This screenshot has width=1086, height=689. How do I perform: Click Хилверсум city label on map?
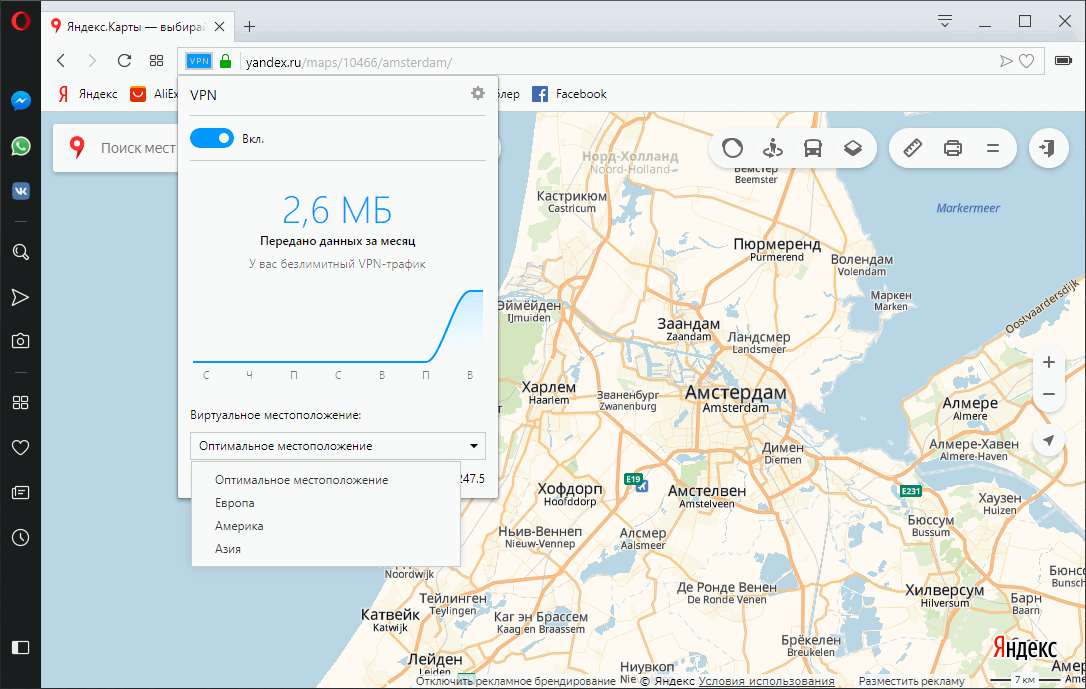pos(945,590)
